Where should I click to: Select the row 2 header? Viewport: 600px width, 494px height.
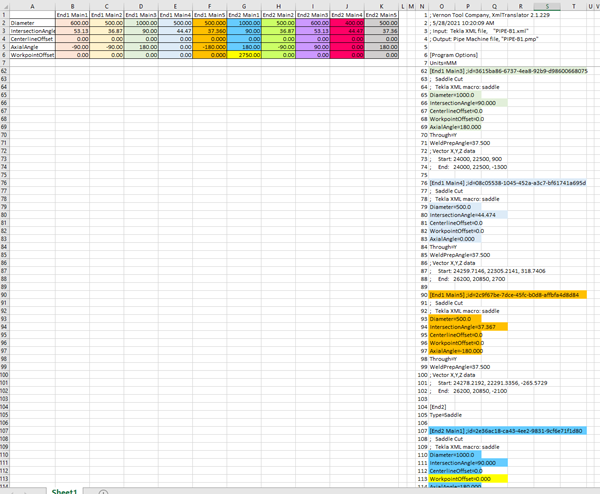pyautogui.click(x=4, y=22)
